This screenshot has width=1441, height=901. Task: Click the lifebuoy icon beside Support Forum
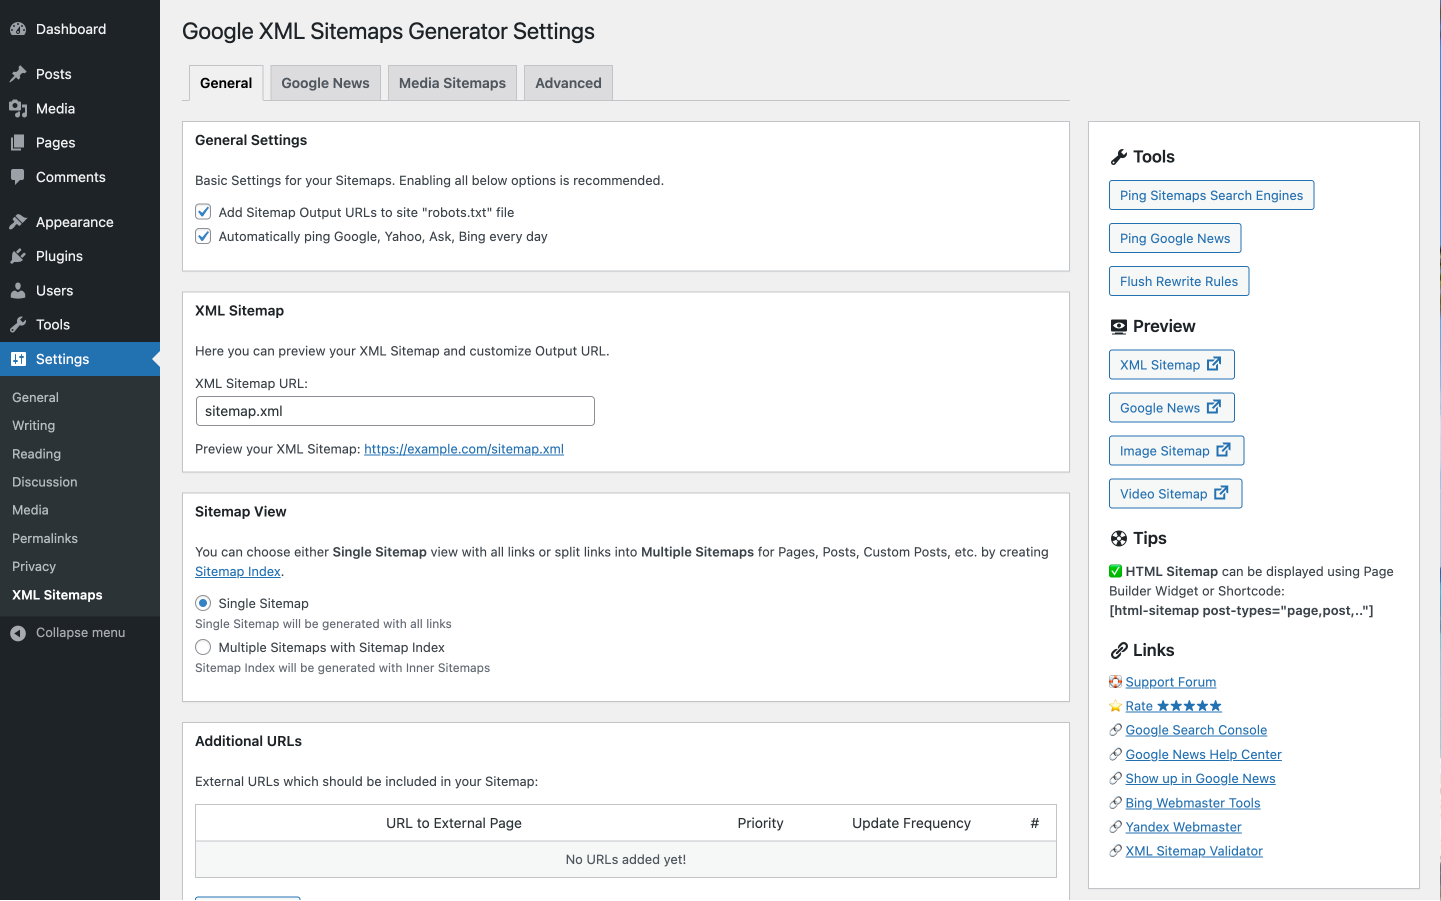pyautogui.click(x=1116, y=682)
